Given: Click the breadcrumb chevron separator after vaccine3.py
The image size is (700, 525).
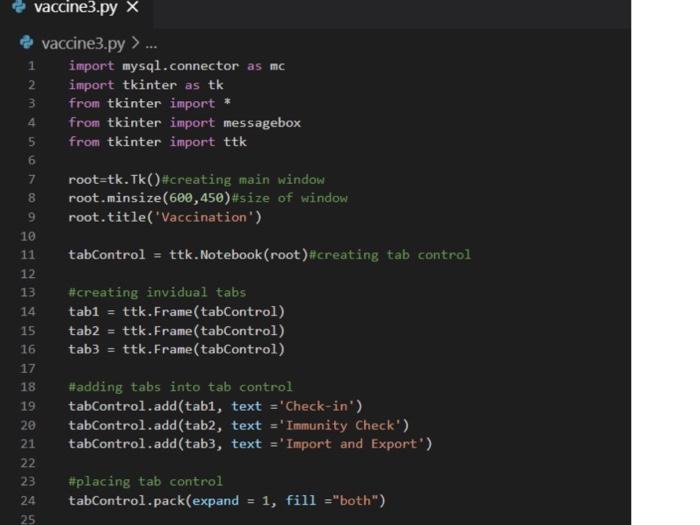Looking at the screenshot, I should point(135,43).
